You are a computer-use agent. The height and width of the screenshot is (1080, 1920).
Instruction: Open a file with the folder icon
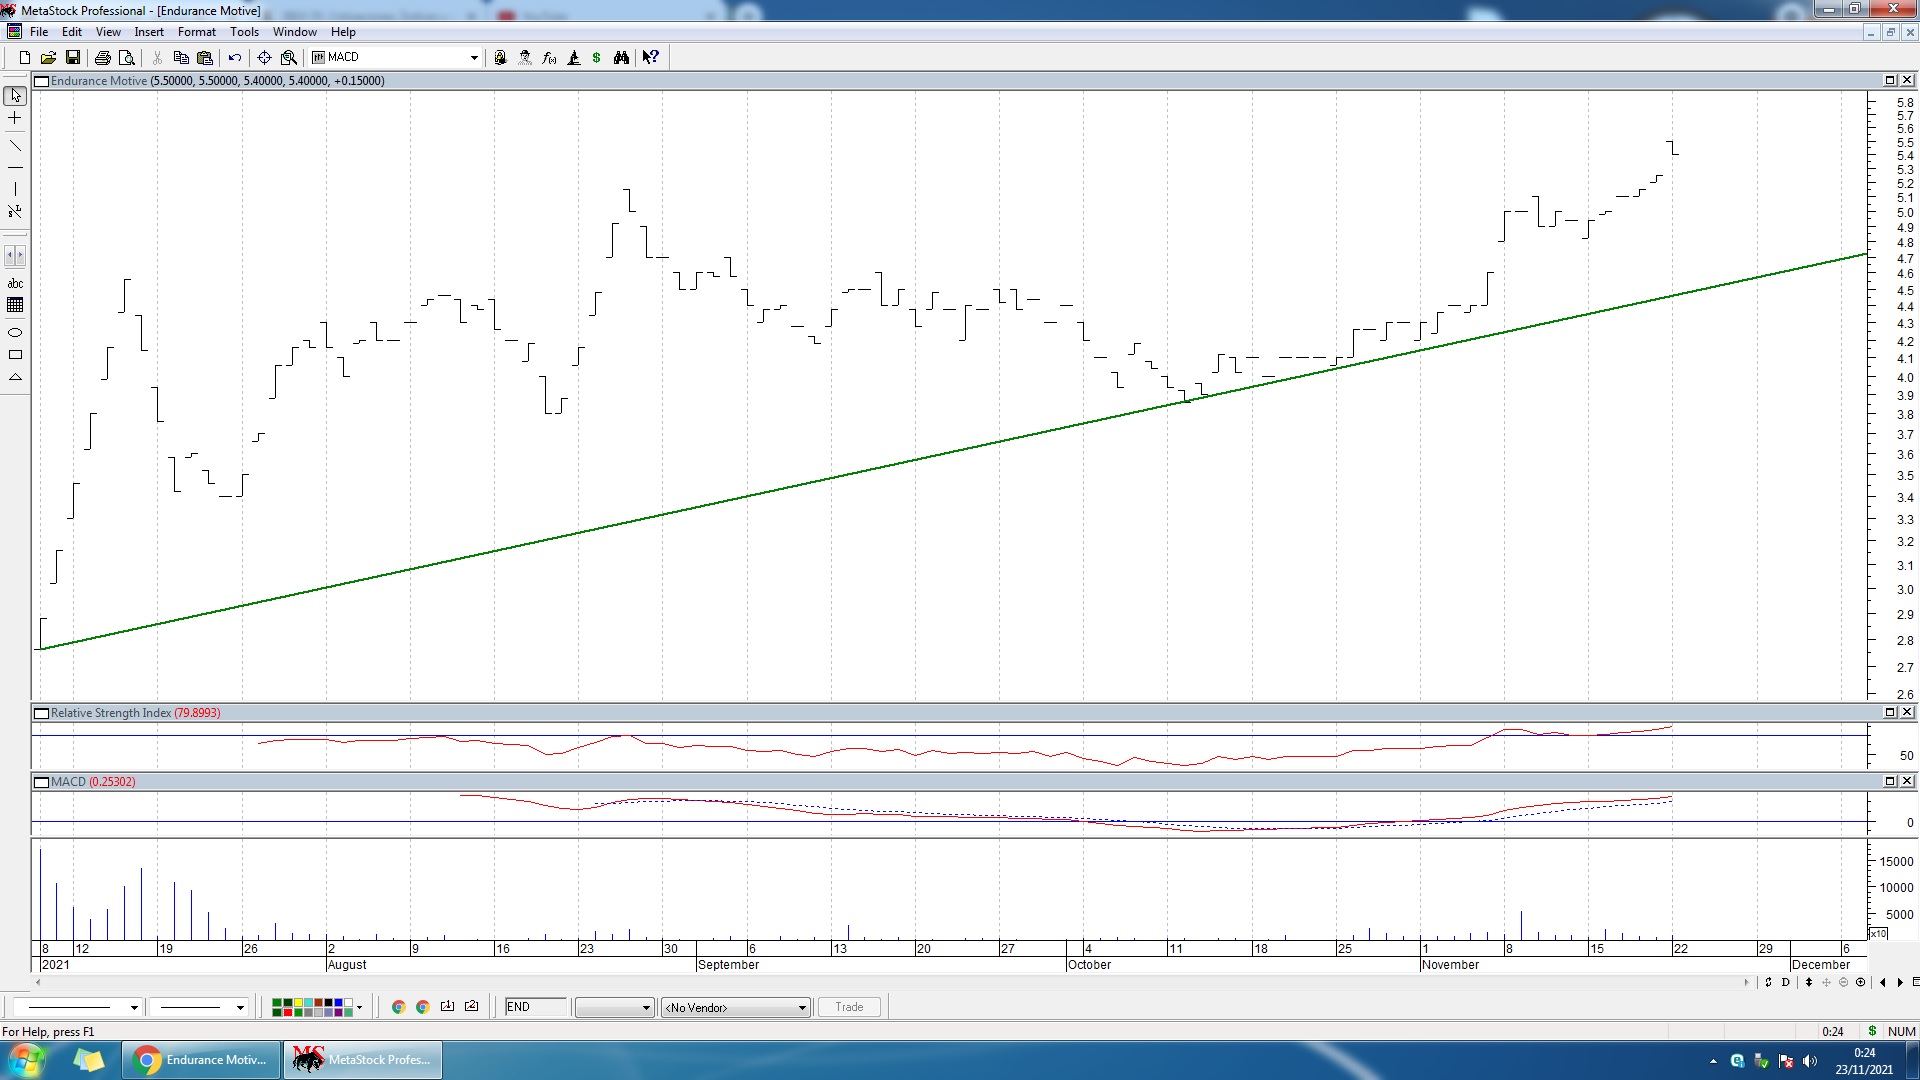click(48, 58)
